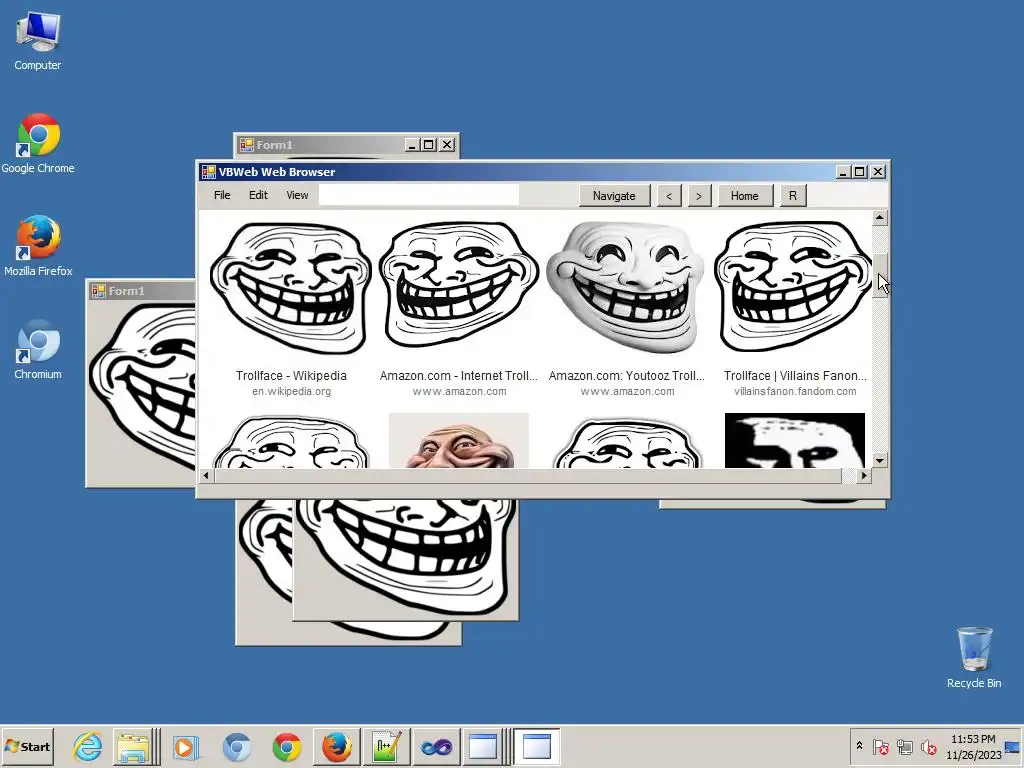Open the Edit menu in VBWeb
Screen dimensions: 1024x768
pyautogui.click(x=258, y=195)
